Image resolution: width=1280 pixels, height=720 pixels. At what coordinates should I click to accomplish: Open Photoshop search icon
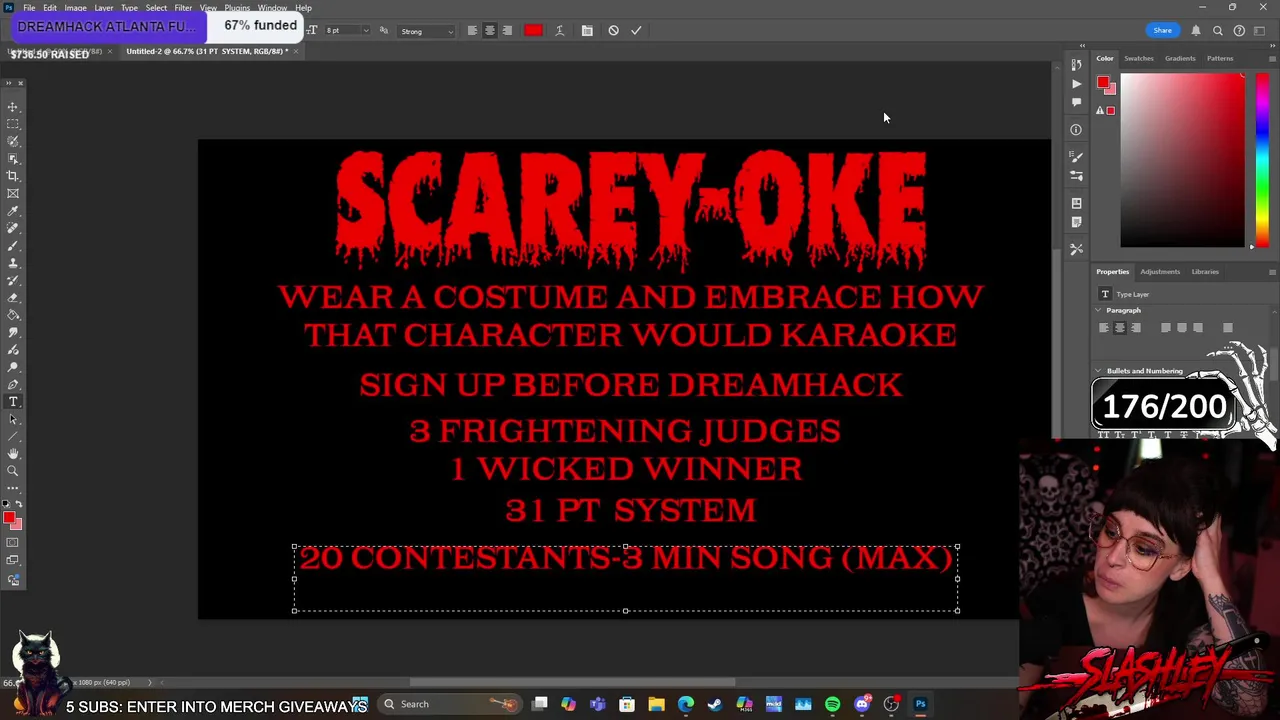click(x=1218, y=31)
